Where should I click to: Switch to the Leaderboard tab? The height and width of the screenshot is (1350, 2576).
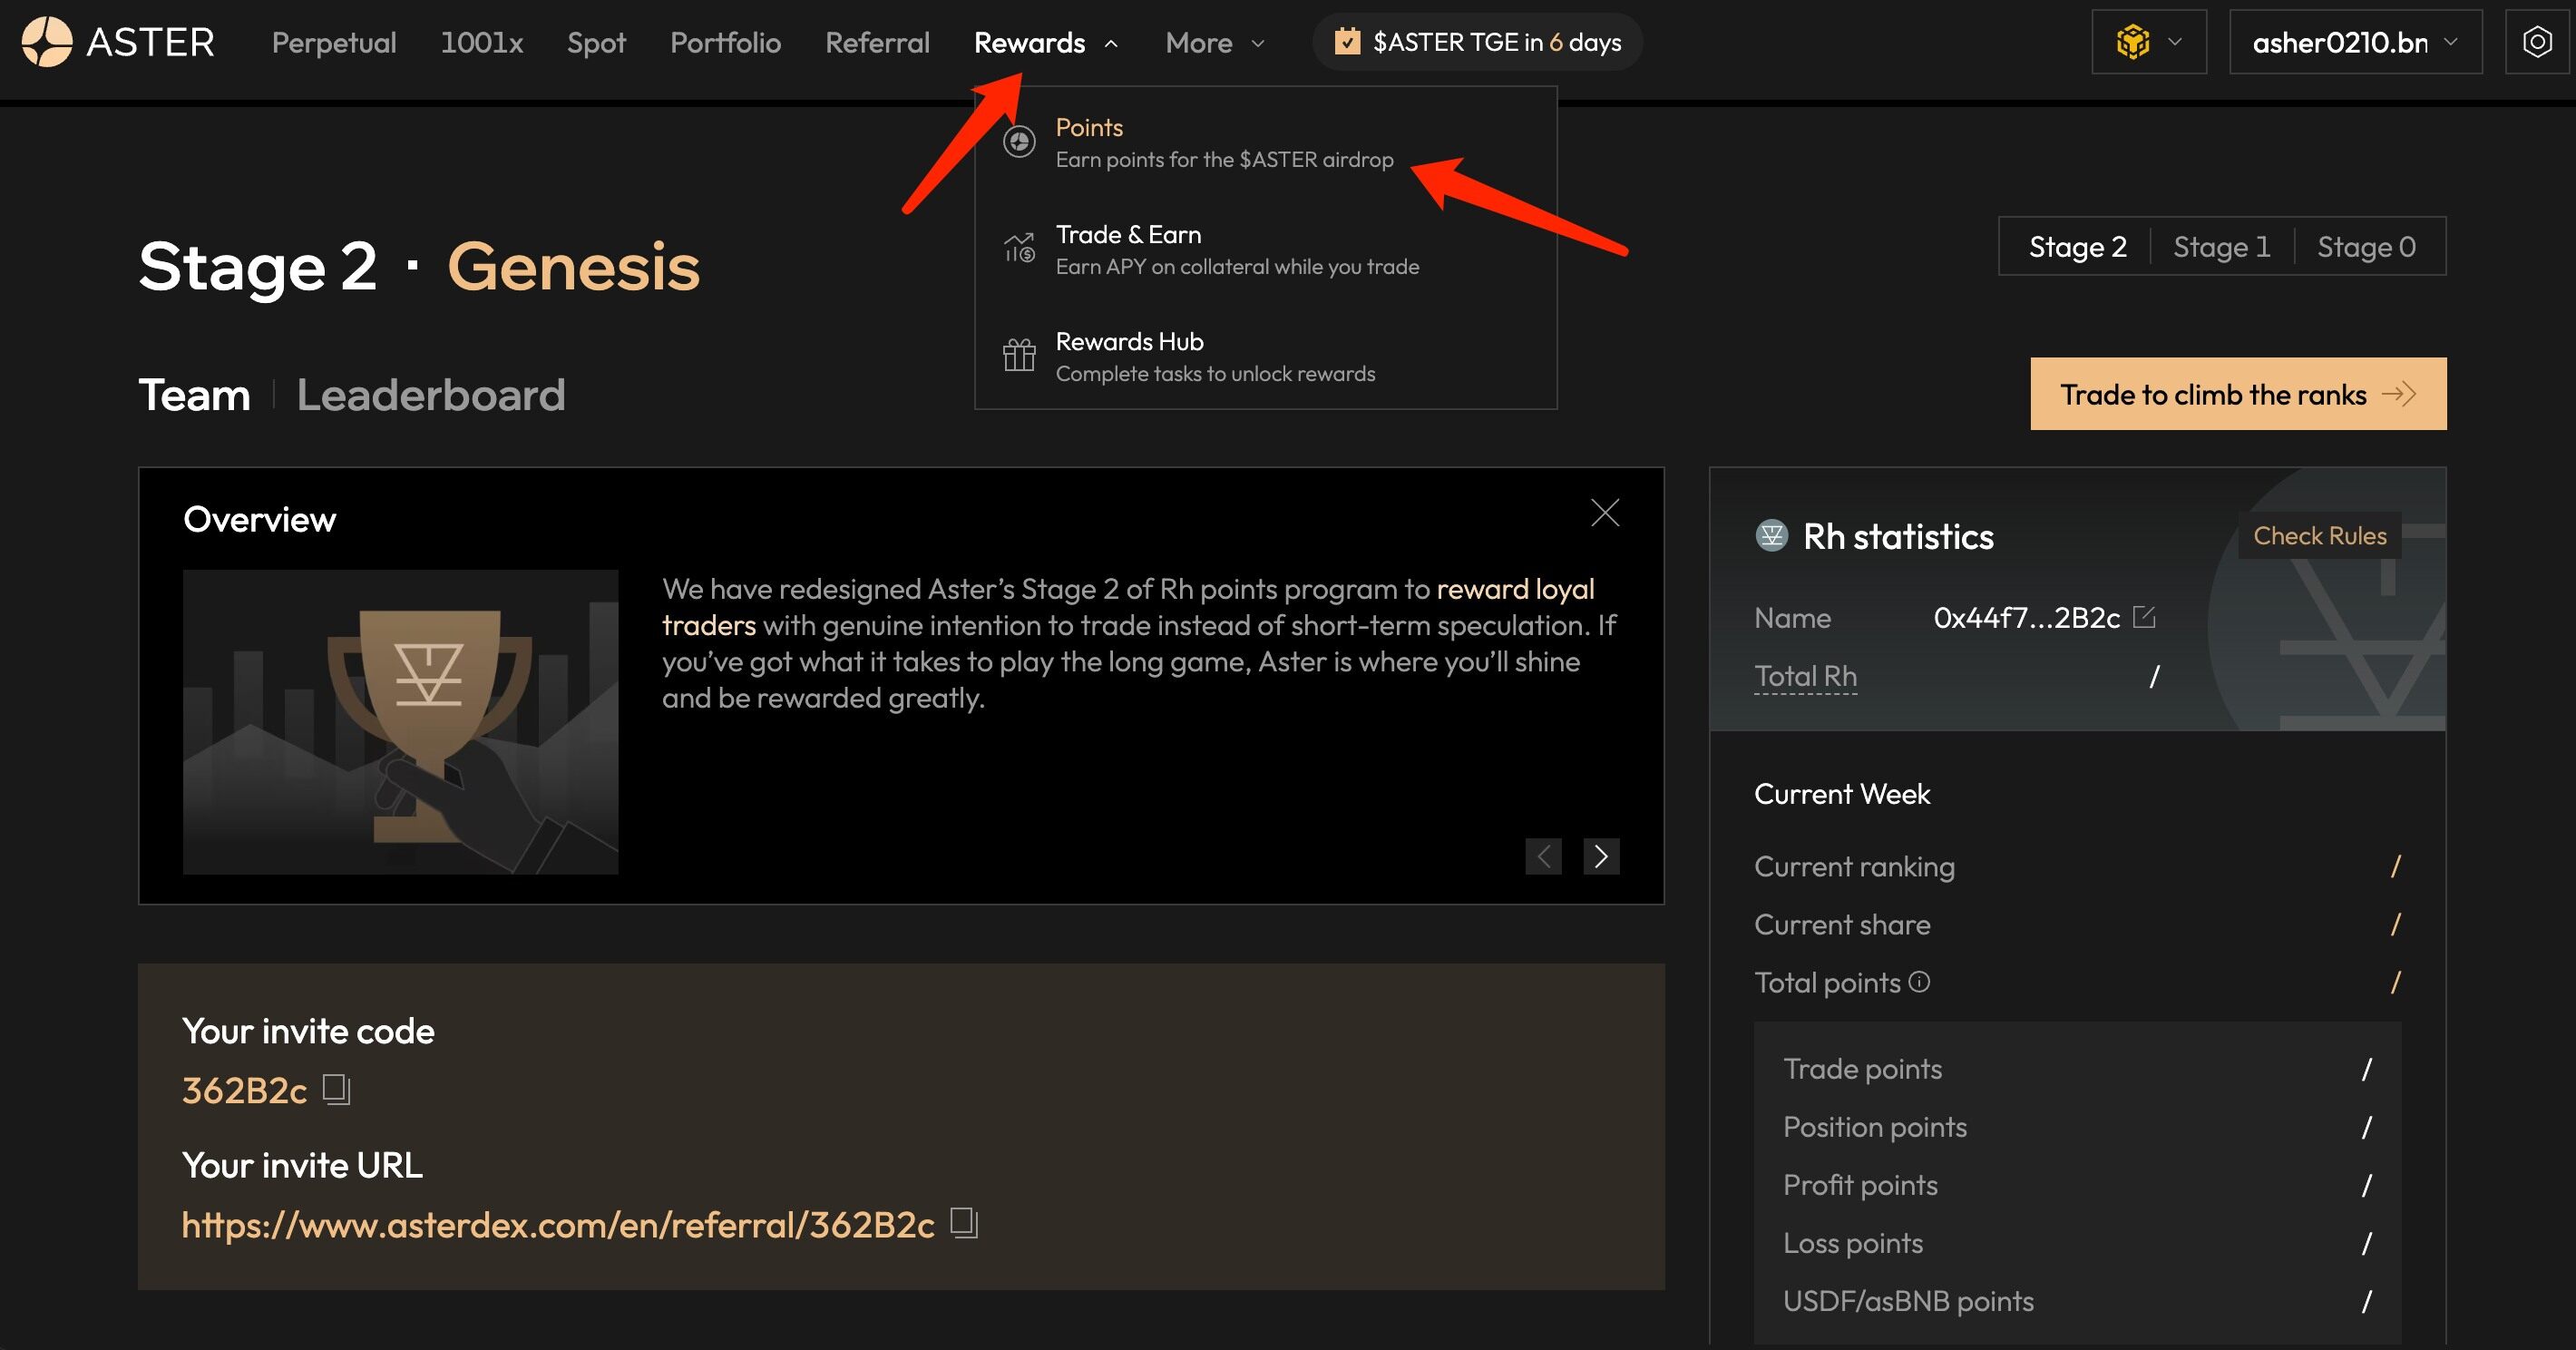[431, 395]
